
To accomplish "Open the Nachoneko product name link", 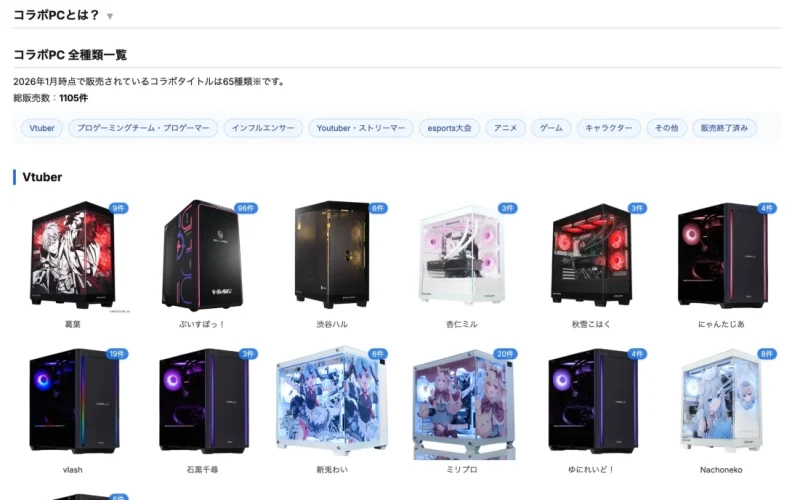I will coord(721,470).
